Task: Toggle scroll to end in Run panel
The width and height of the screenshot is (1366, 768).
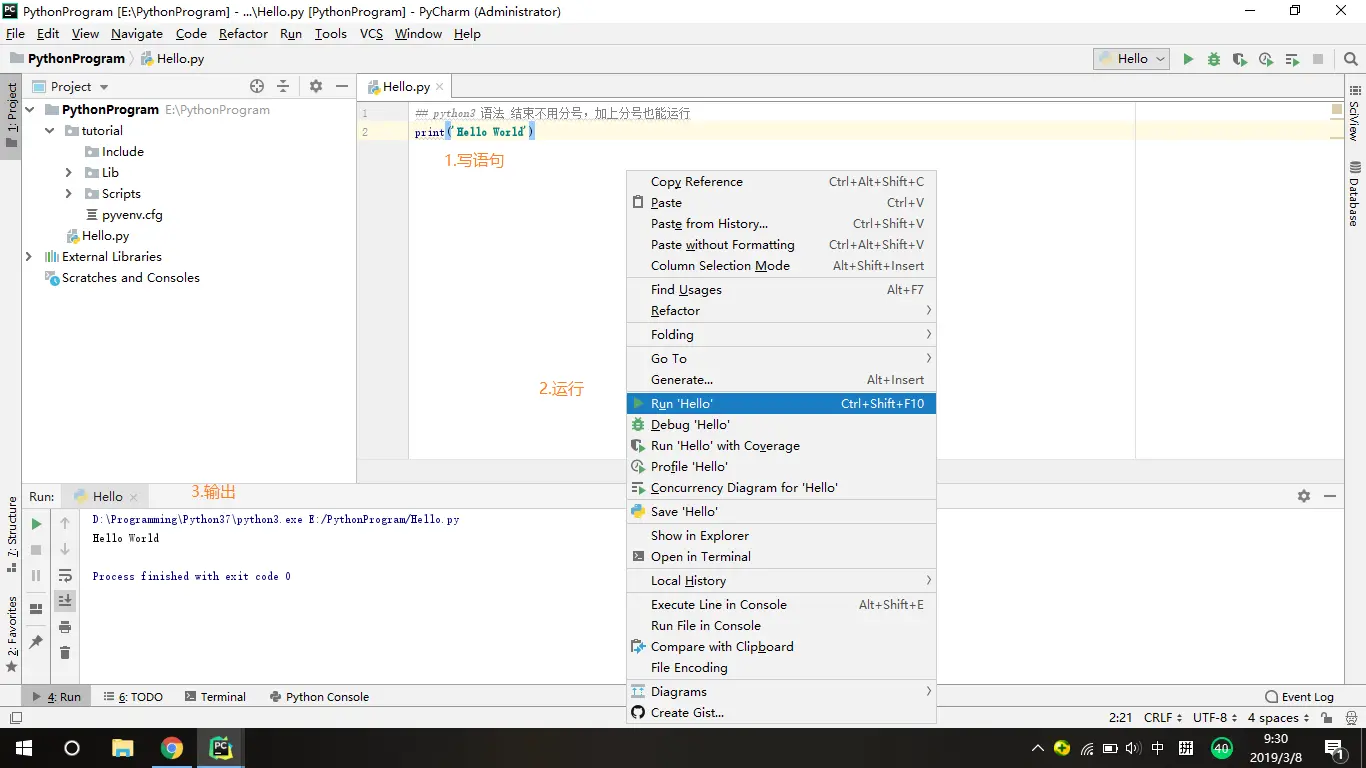Action: pyautogui.click(x=65, y=601)
